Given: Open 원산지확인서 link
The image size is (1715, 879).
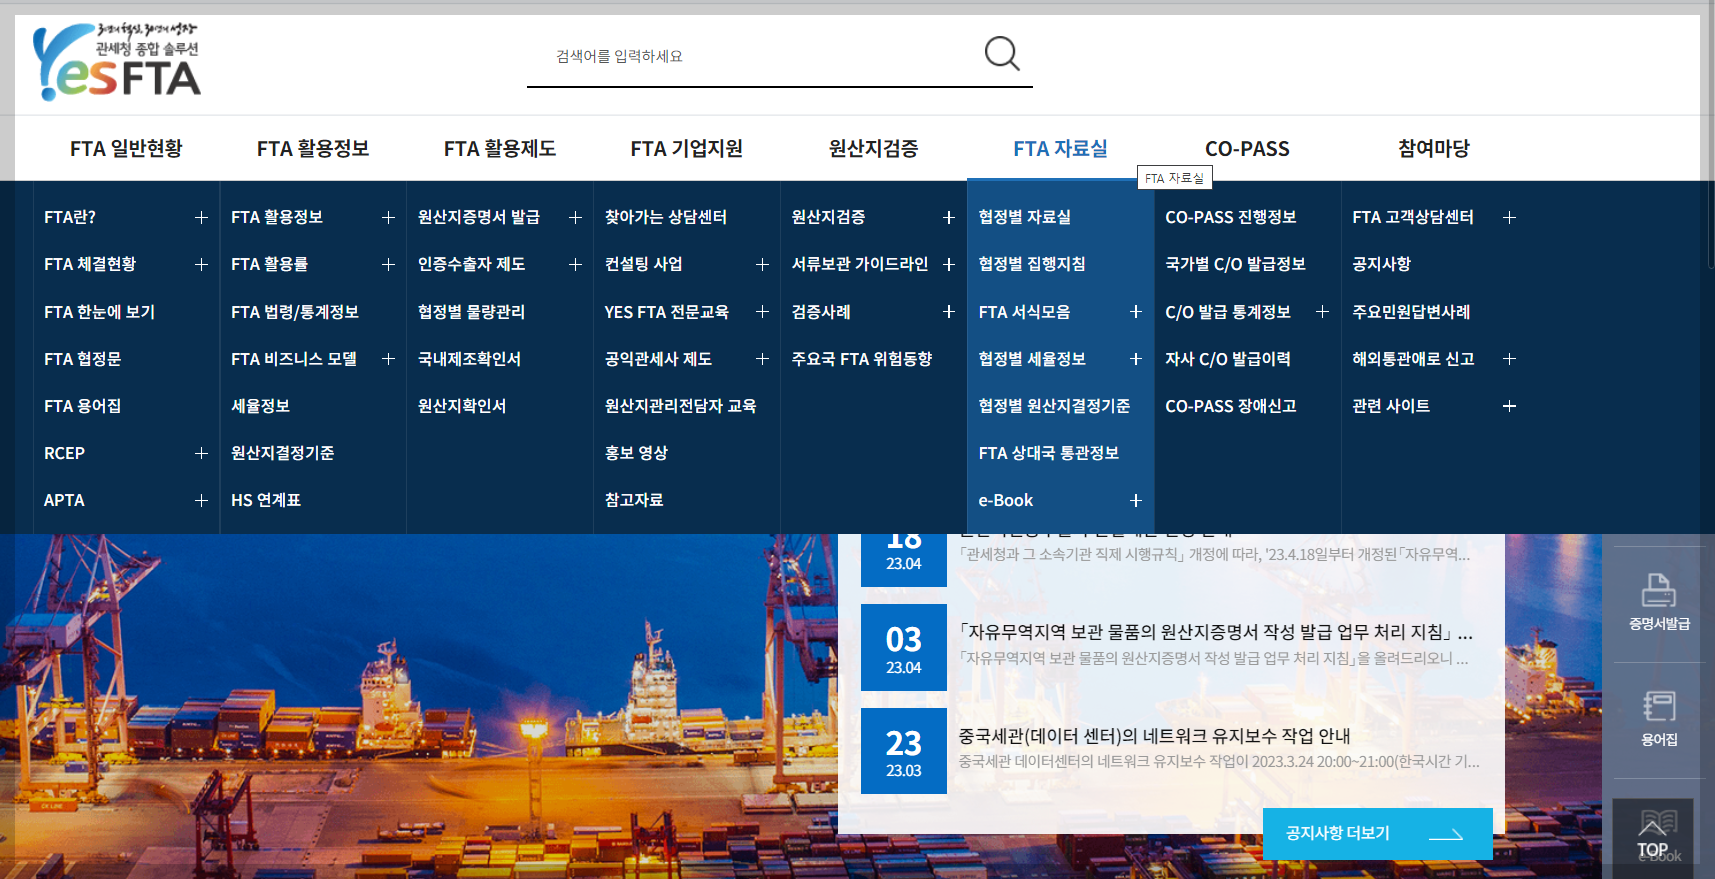Looking at the screenshot, I should coord(461,406).
